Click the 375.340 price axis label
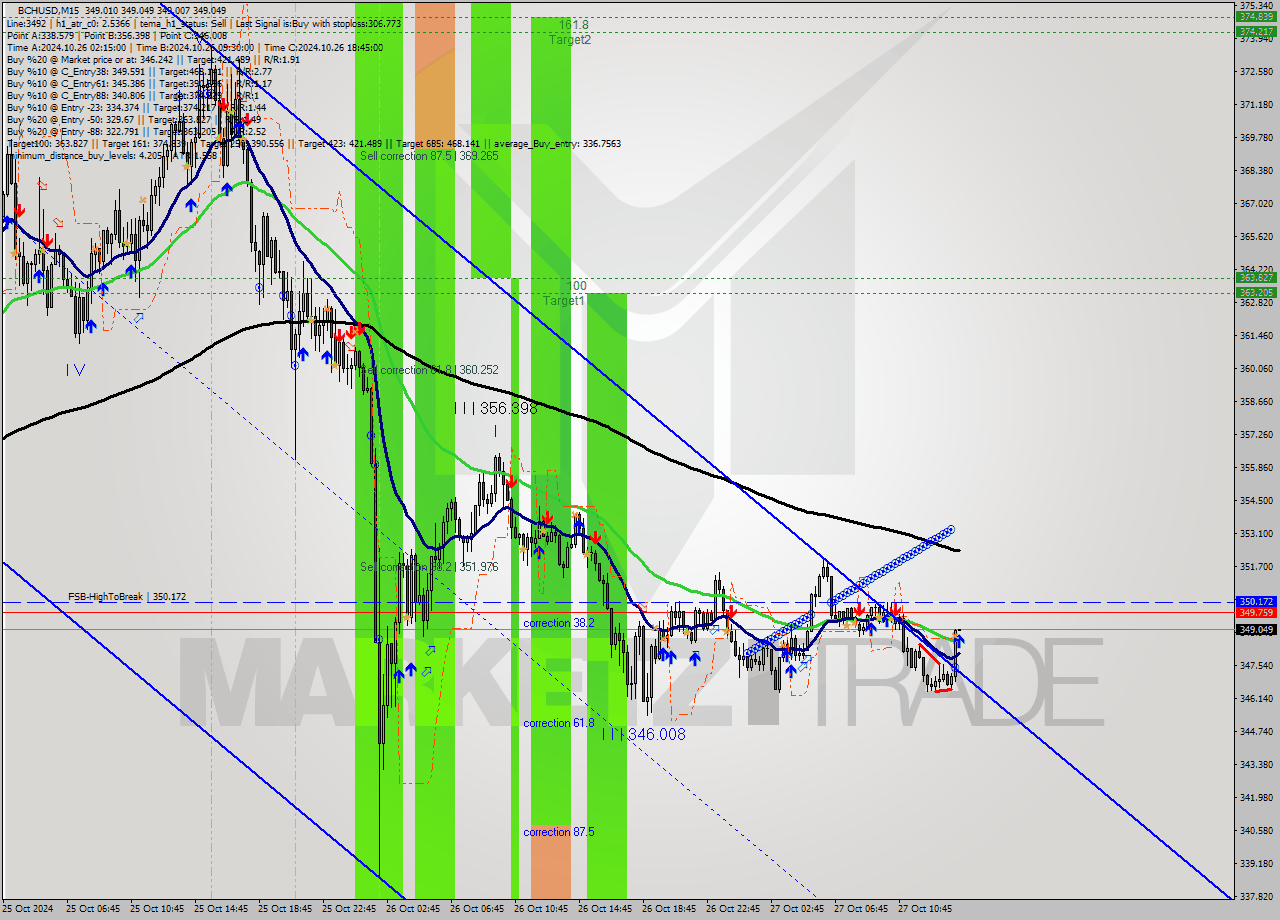This screenshot has width=1280, height=920. 1256,6
